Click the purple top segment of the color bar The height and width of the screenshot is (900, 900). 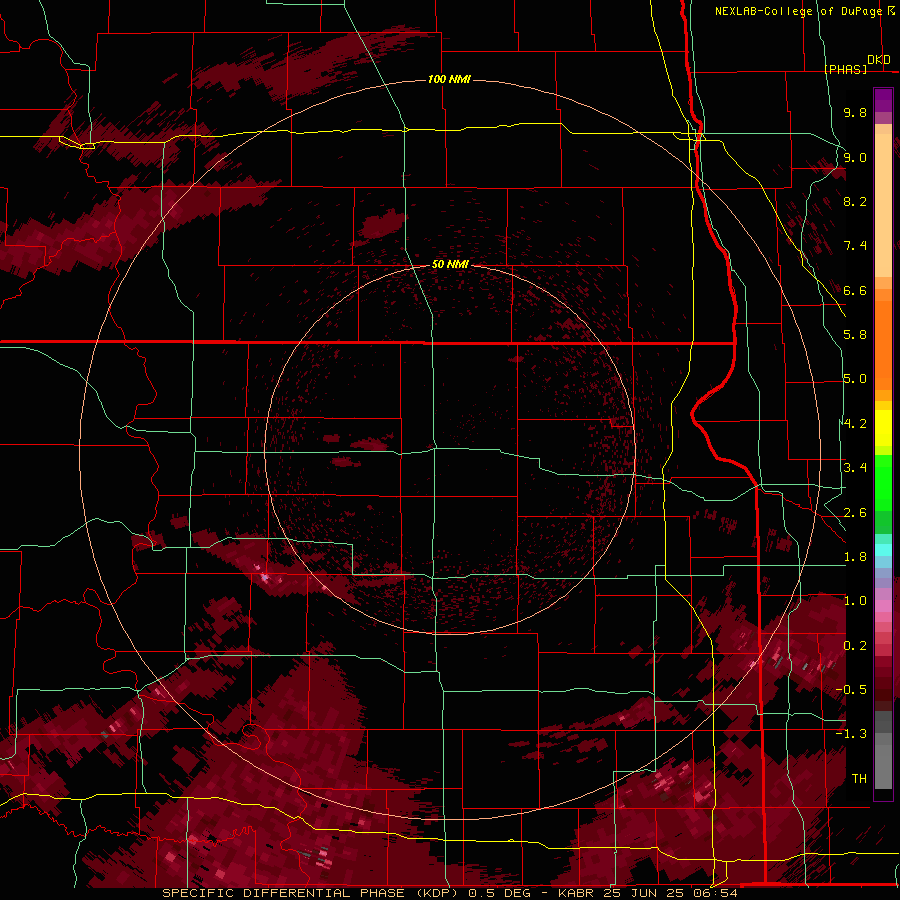pos(883,100)
